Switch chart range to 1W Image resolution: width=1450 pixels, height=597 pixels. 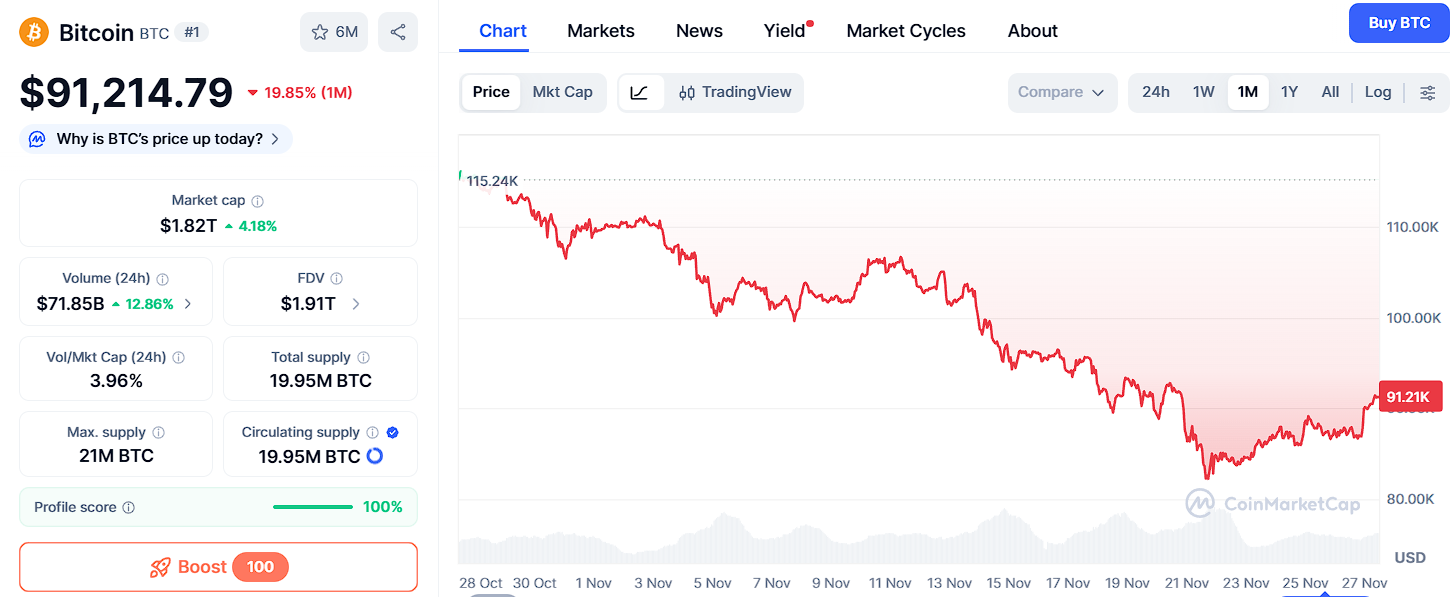point(1203,92)
